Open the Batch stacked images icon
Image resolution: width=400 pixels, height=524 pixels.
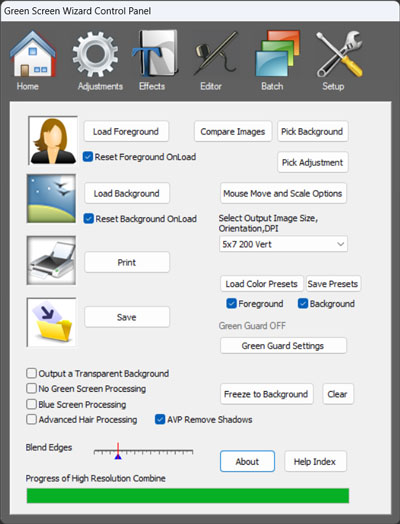(x=277, y=53)
